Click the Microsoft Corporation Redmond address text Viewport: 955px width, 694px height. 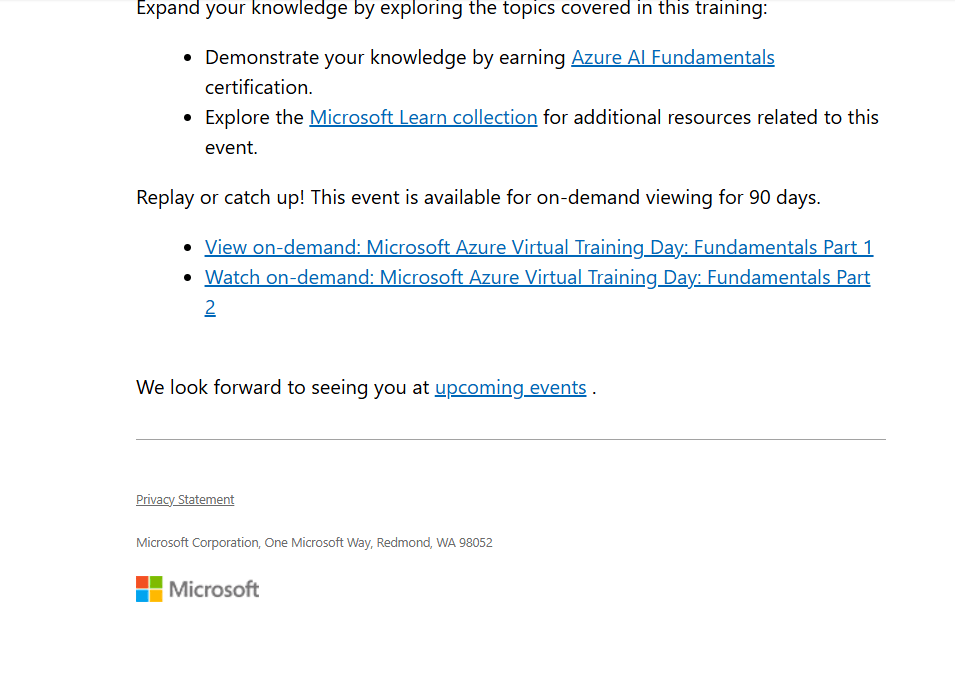[314, 542]
